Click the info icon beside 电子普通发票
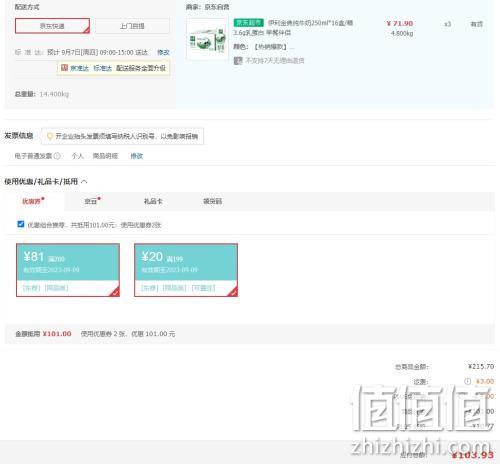Image resolution: width=500 pixels, height=464 pixels. point(57,156)
